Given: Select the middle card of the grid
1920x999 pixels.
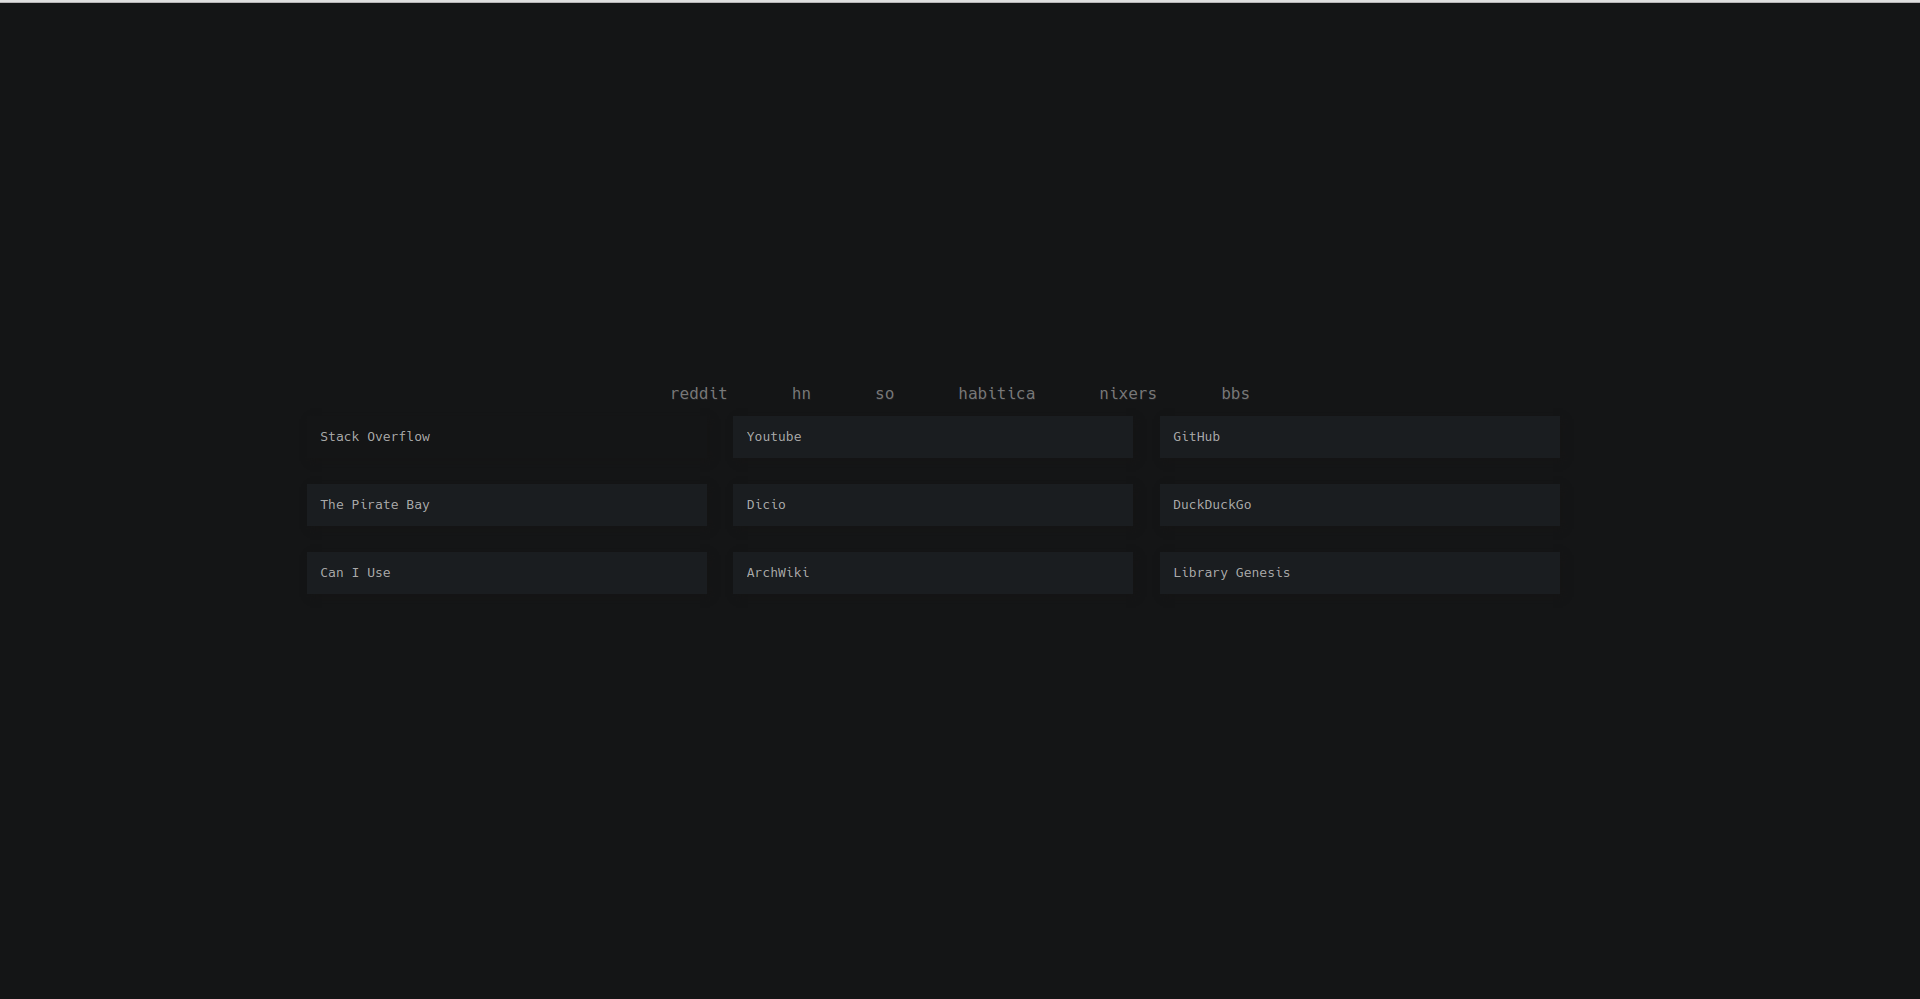Looking at the screenshot, I should [x=932, y=504].
